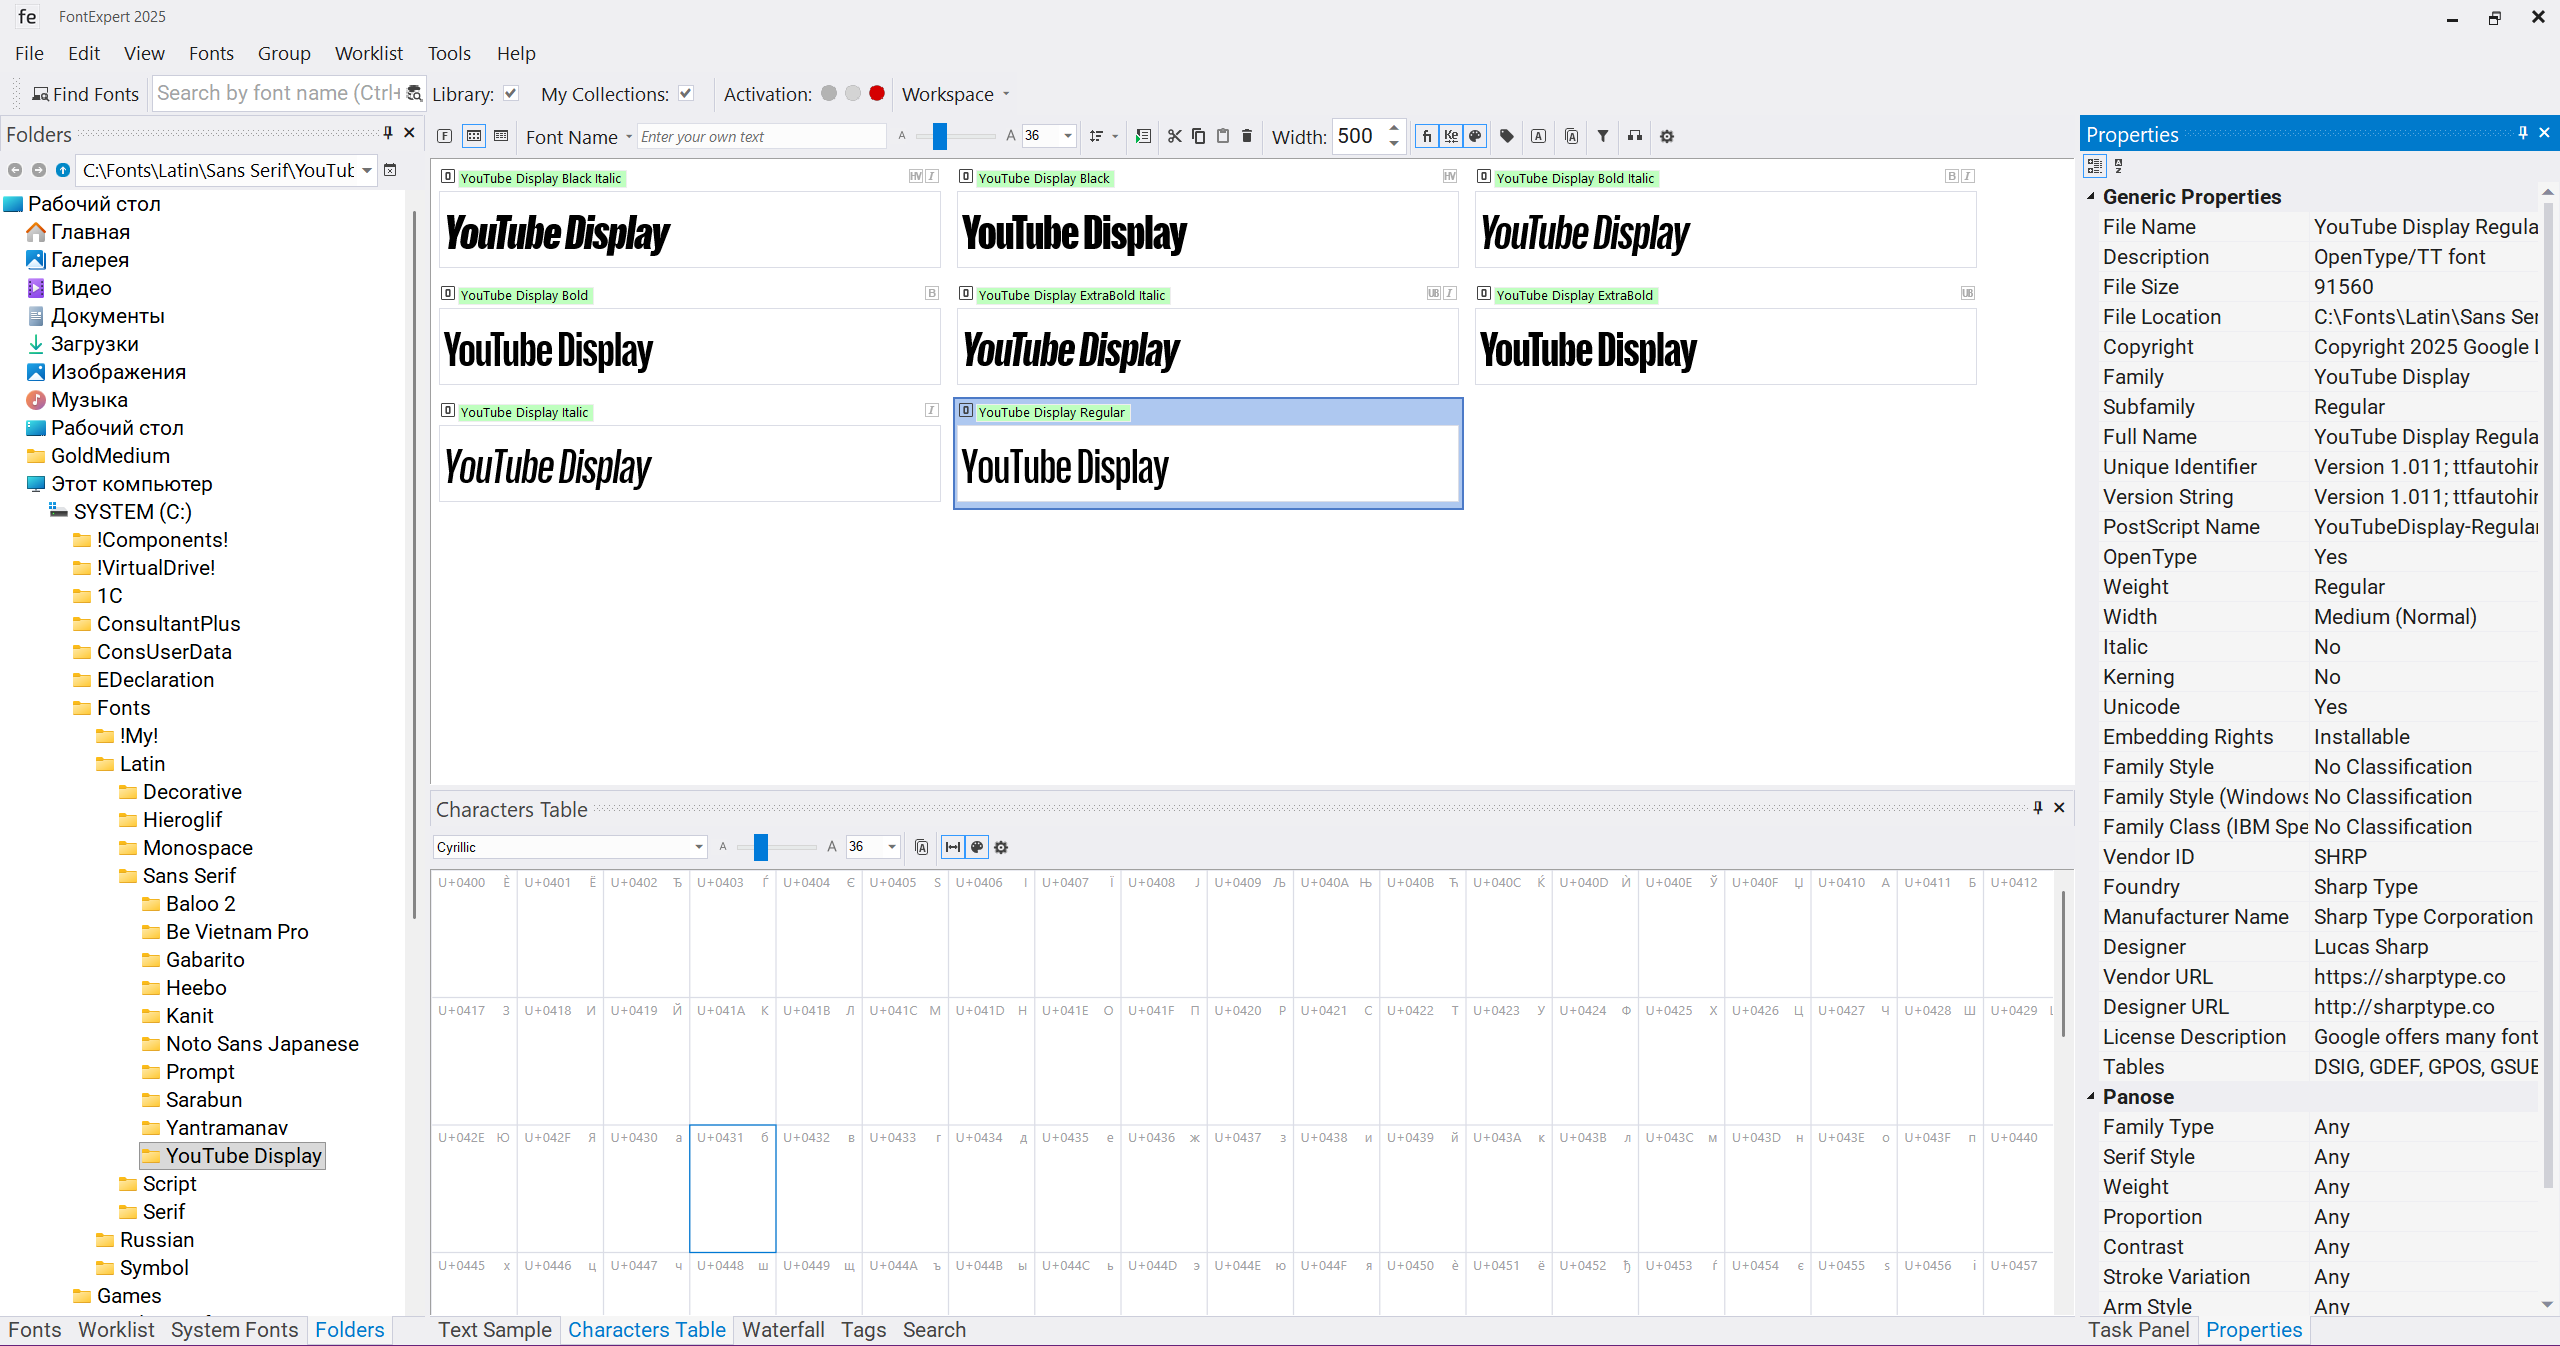Viewport: 2560px width, 1346px height.
Task: Uncheck the My Collections checkbox
Action: click(x=686, y=93)
